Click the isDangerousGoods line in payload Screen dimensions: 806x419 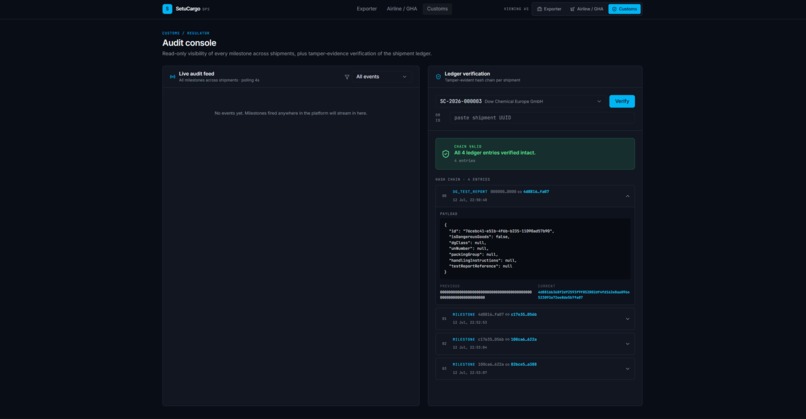tap(479, 236)
